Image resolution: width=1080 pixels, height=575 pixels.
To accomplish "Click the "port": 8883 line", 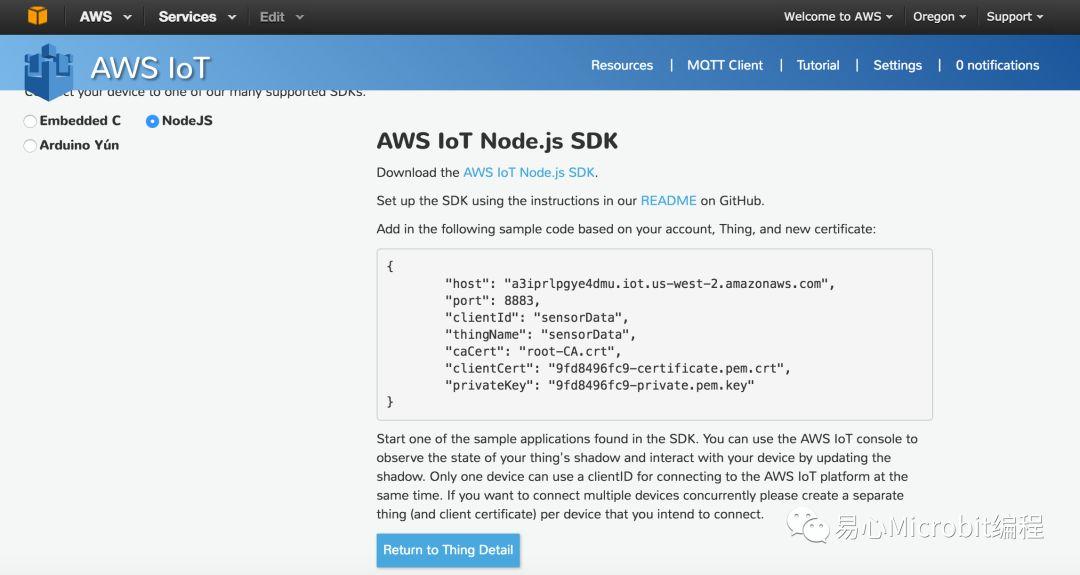I will click(492, 301).
